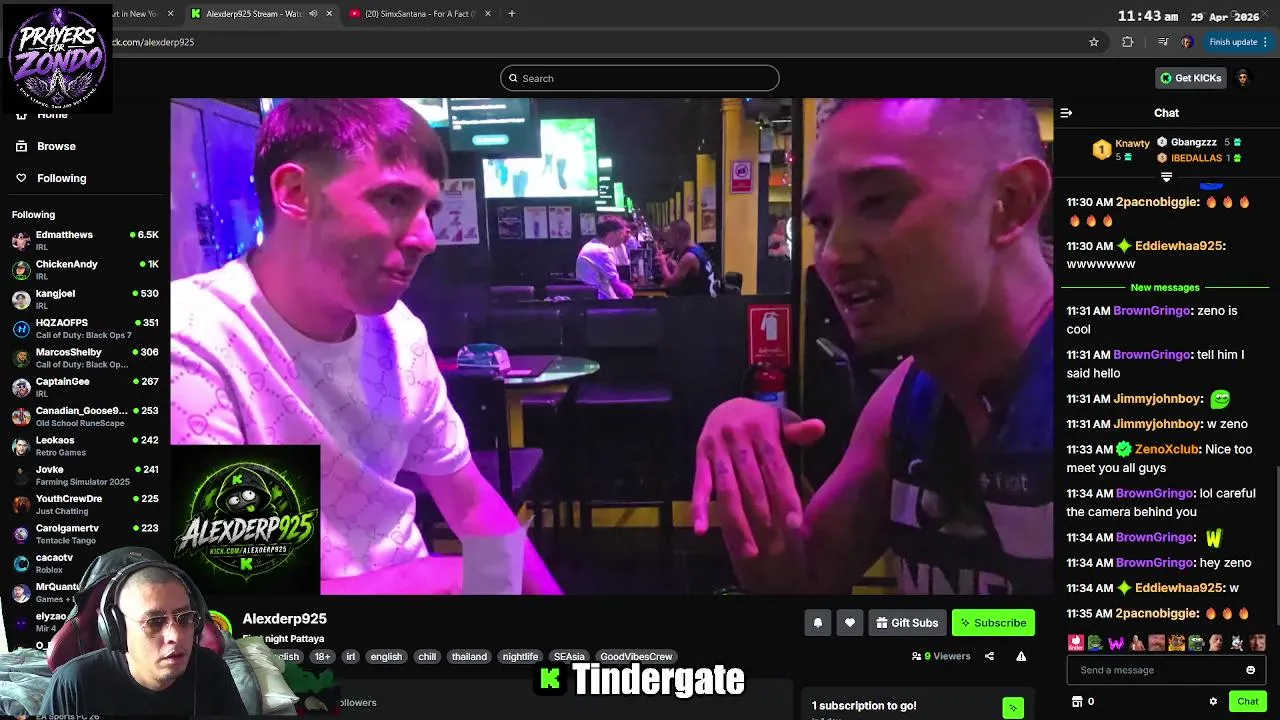Click the Alexderp925 channel name

pos(284,619)
